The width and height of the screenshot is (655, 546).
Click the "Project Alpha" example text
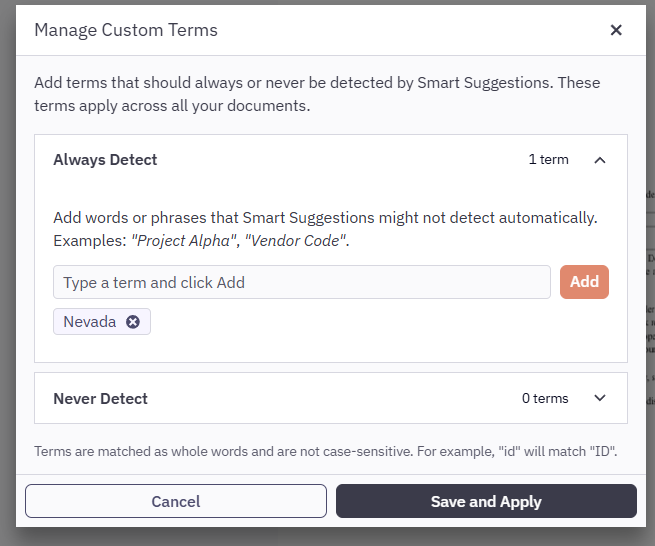[183, 241]
